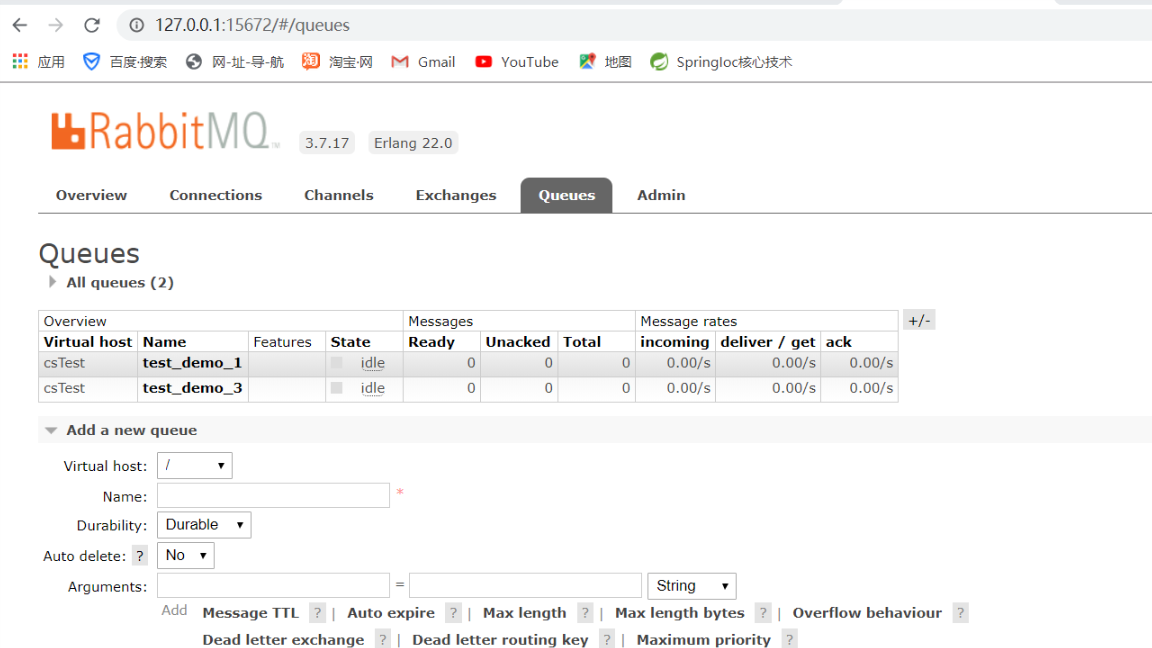Open the 百度·搜索 bookmark
The image size is (1152, 648).
125,62
